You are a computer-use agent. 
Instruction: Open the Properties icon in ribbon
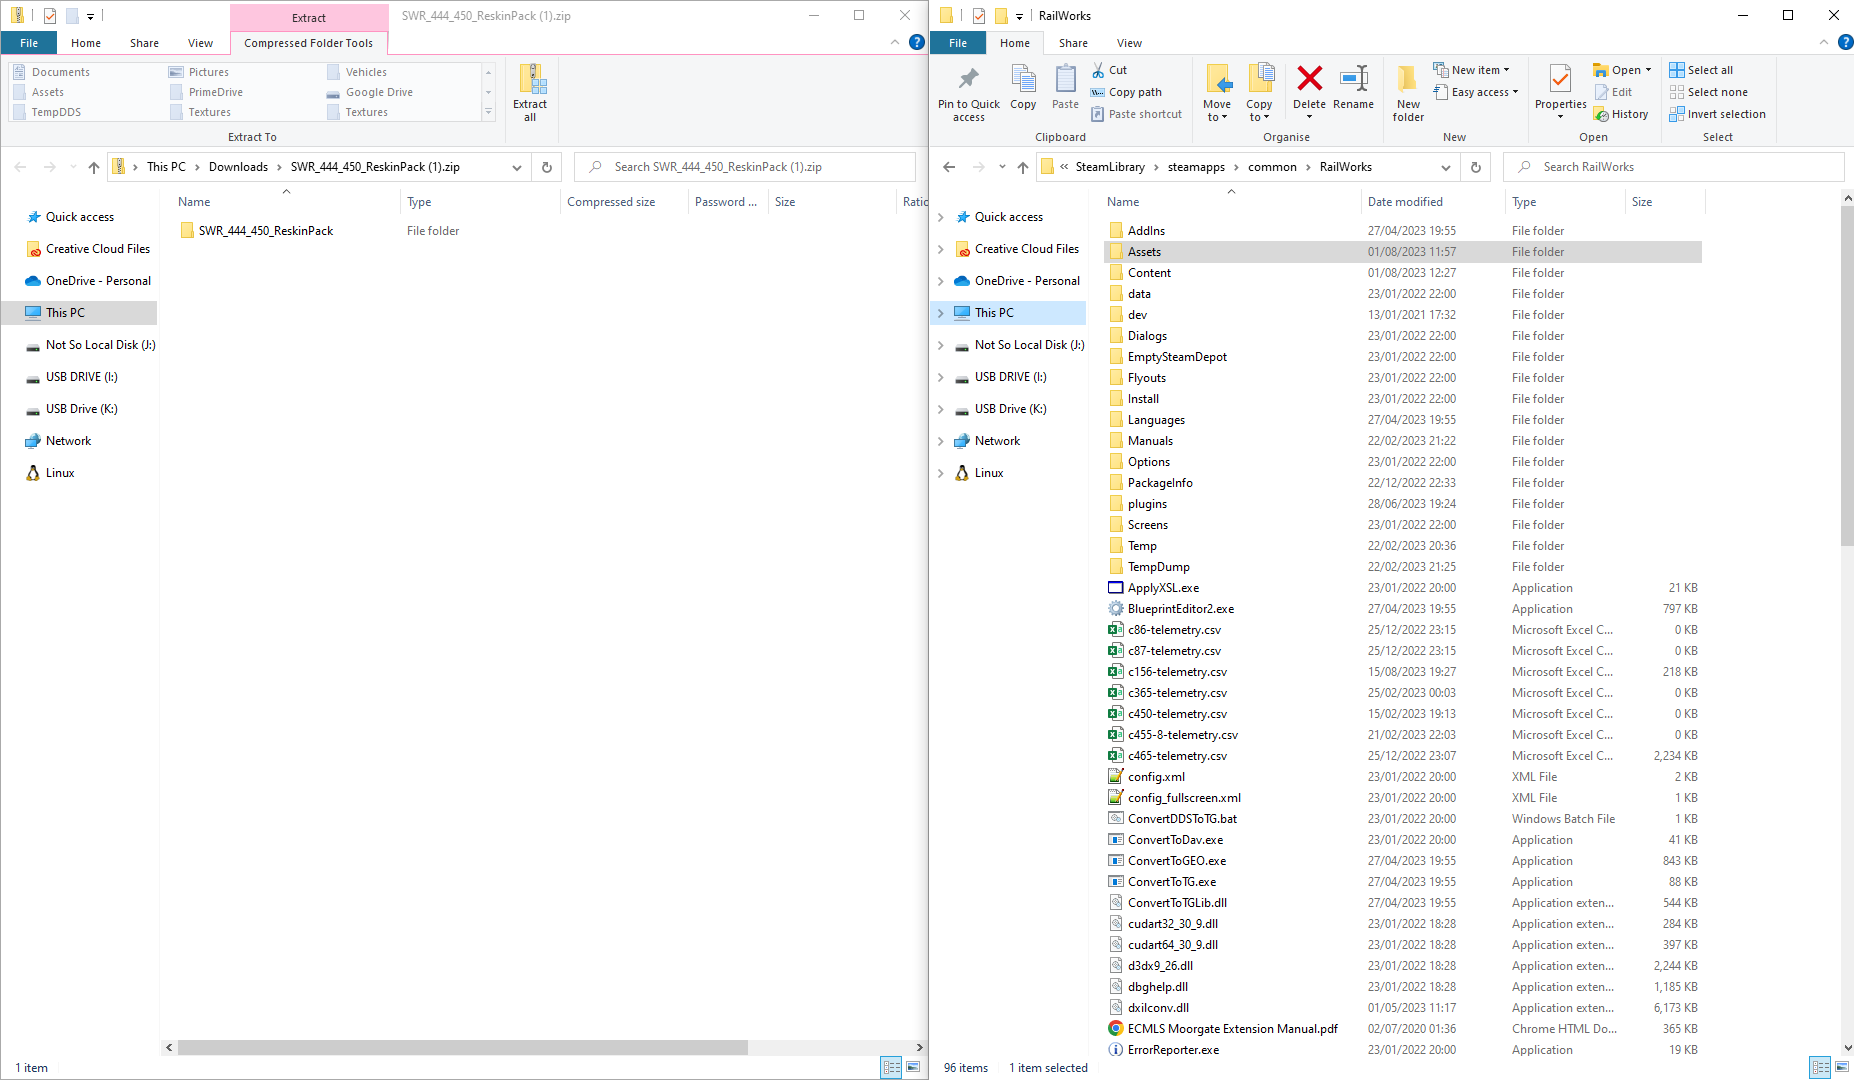(x=1560, y=85)
